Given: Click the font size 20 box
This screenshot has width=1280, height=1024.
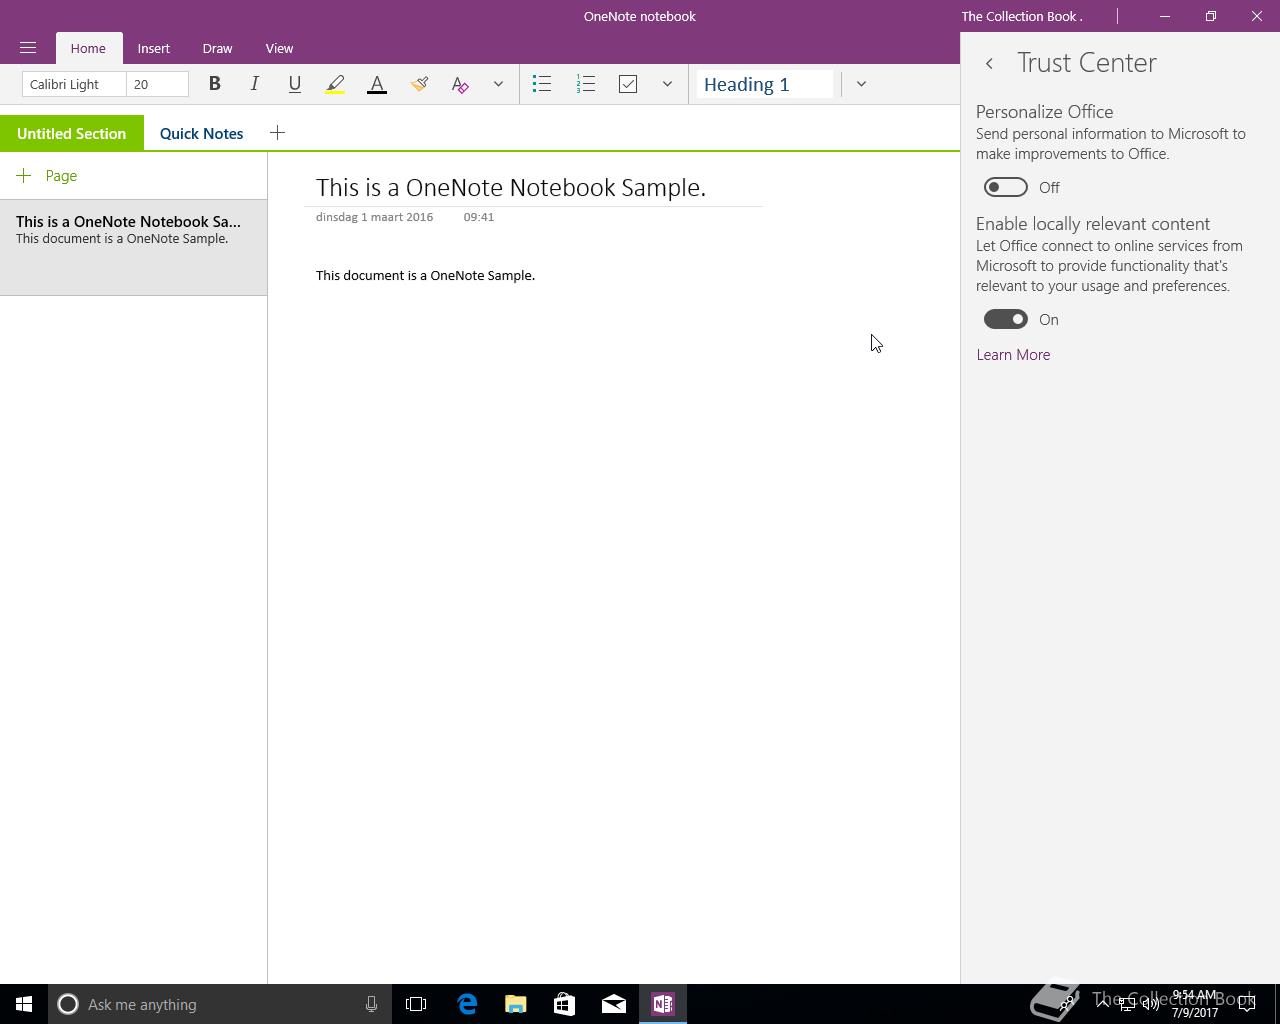Looking at the screenshot, I should coord(157,84).
